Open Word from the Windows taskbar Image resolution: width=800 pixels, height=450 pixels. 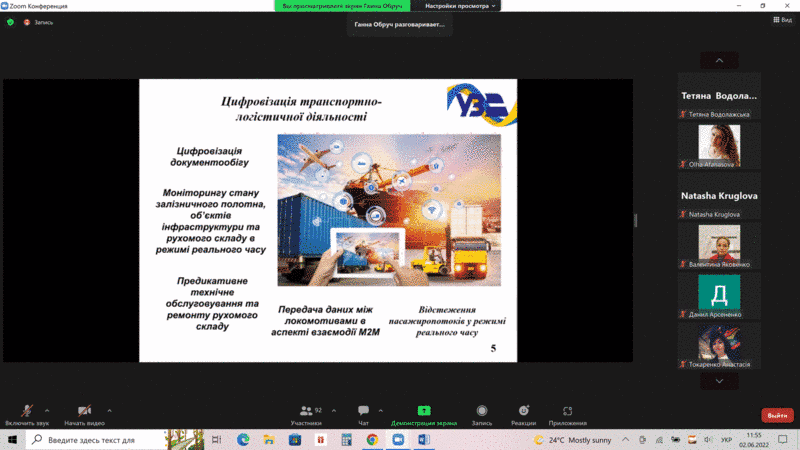[x=422, y=440]
